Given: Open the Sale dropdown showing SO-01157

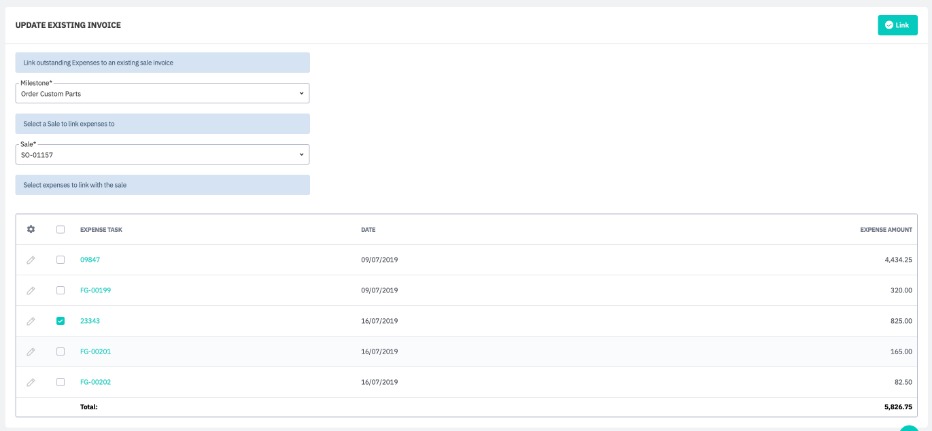Looking at the screenshot, I should pyautogui.click(x=162, y=154).
